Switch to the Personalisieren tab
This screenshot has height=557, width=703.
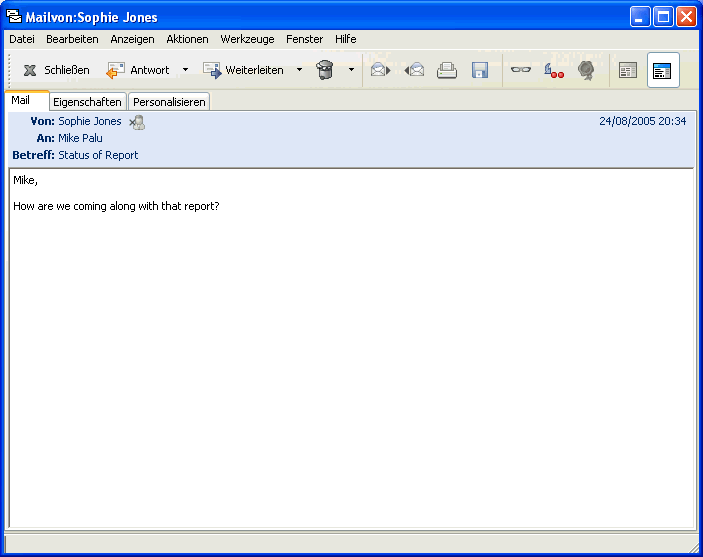169,102
